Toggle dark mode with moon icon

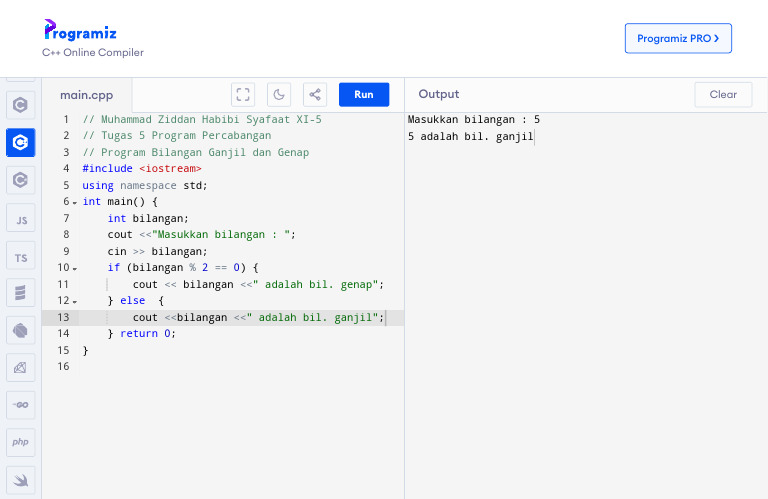tap(279, 95)
